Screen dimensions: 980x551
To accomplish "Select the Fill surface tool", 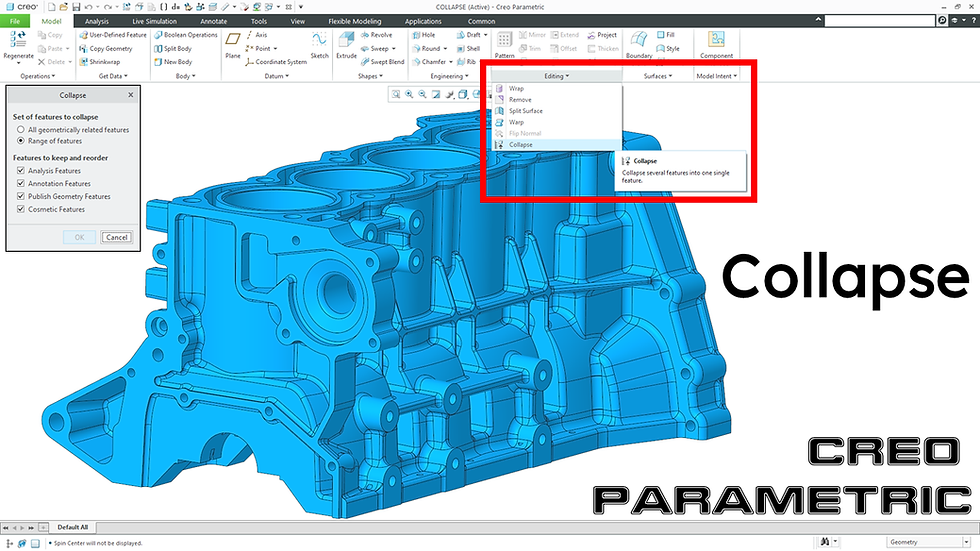I will click(666, 35).
